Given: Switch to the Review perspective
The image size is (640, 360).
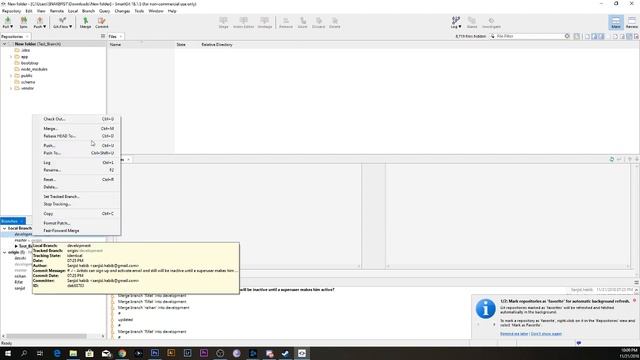Looking at the screenshot, I should (632, 22).
